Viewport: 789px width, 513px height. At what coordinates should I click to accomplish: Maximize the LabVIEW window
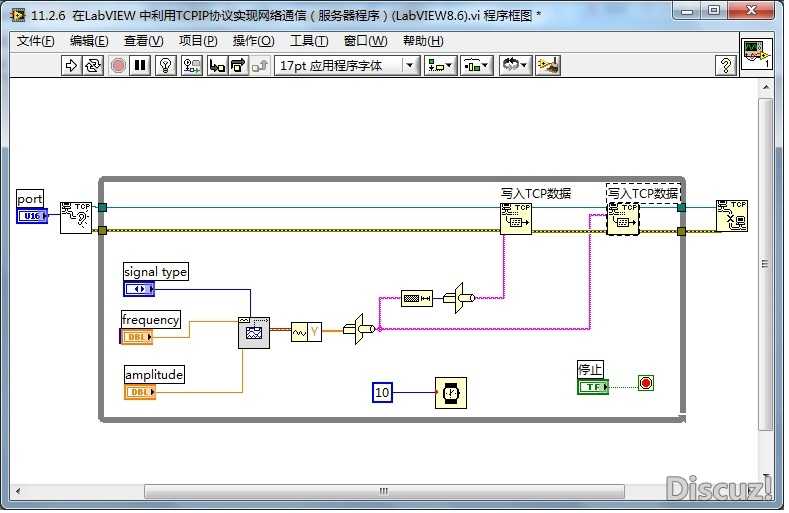(x=714, y=11)
